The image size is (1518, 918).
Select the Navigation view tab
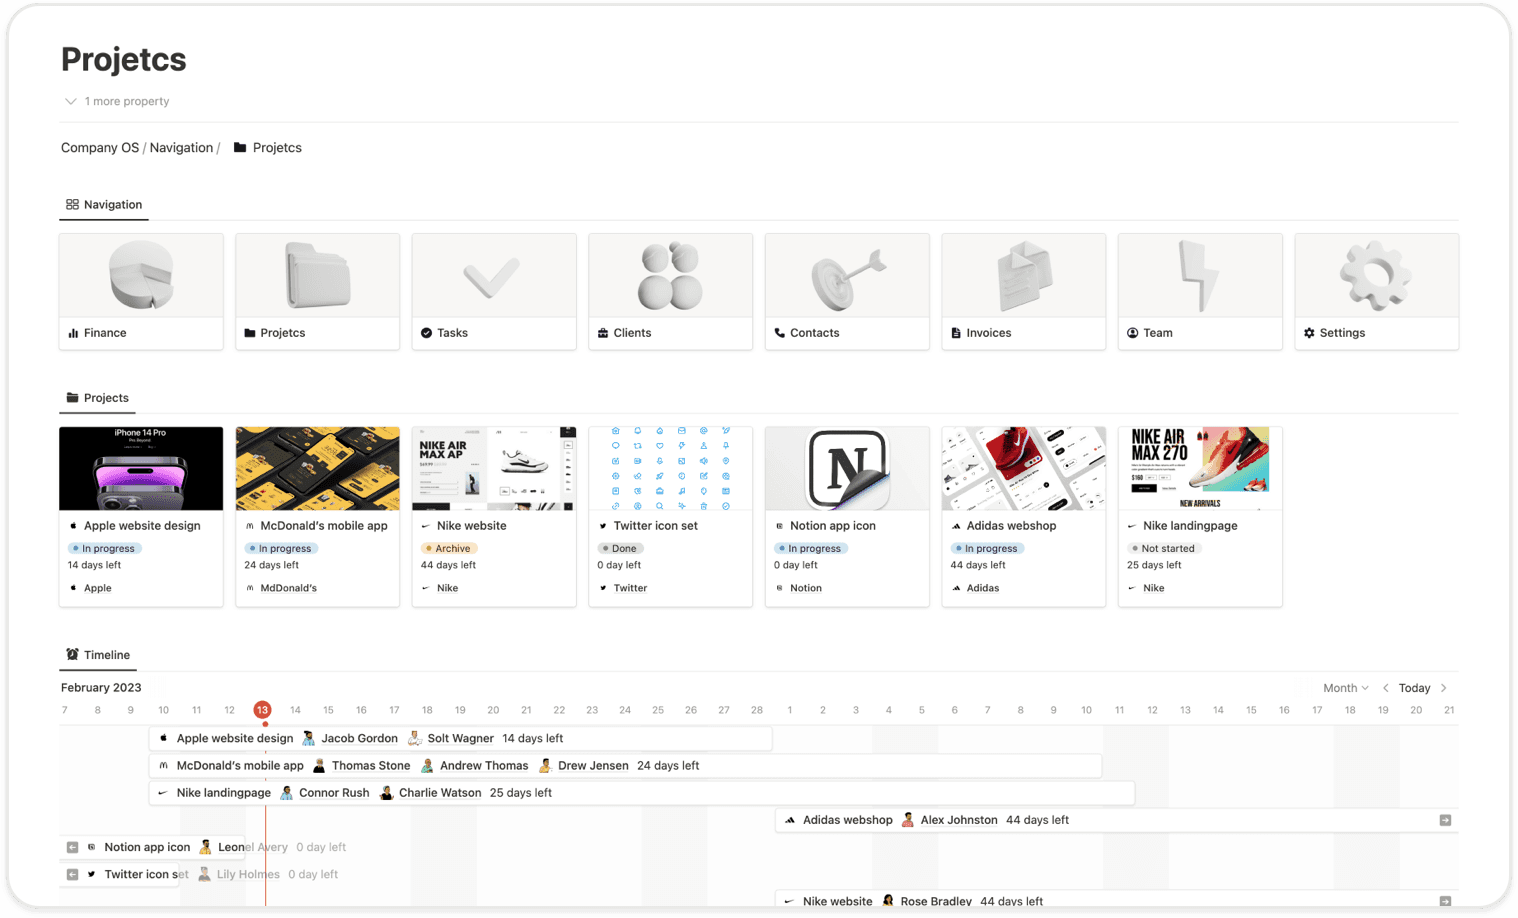coord(104,204)
